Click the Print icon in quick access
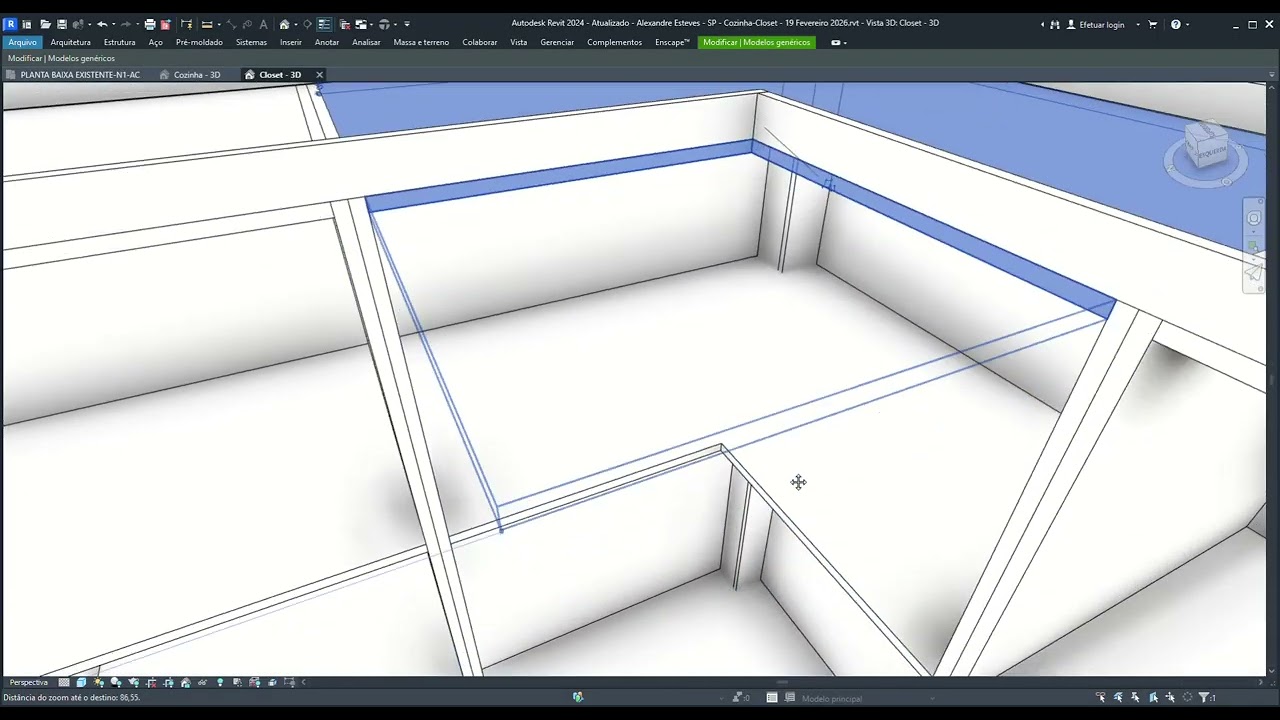Viewport: 1280px width, 720px height. coord(150,24)
